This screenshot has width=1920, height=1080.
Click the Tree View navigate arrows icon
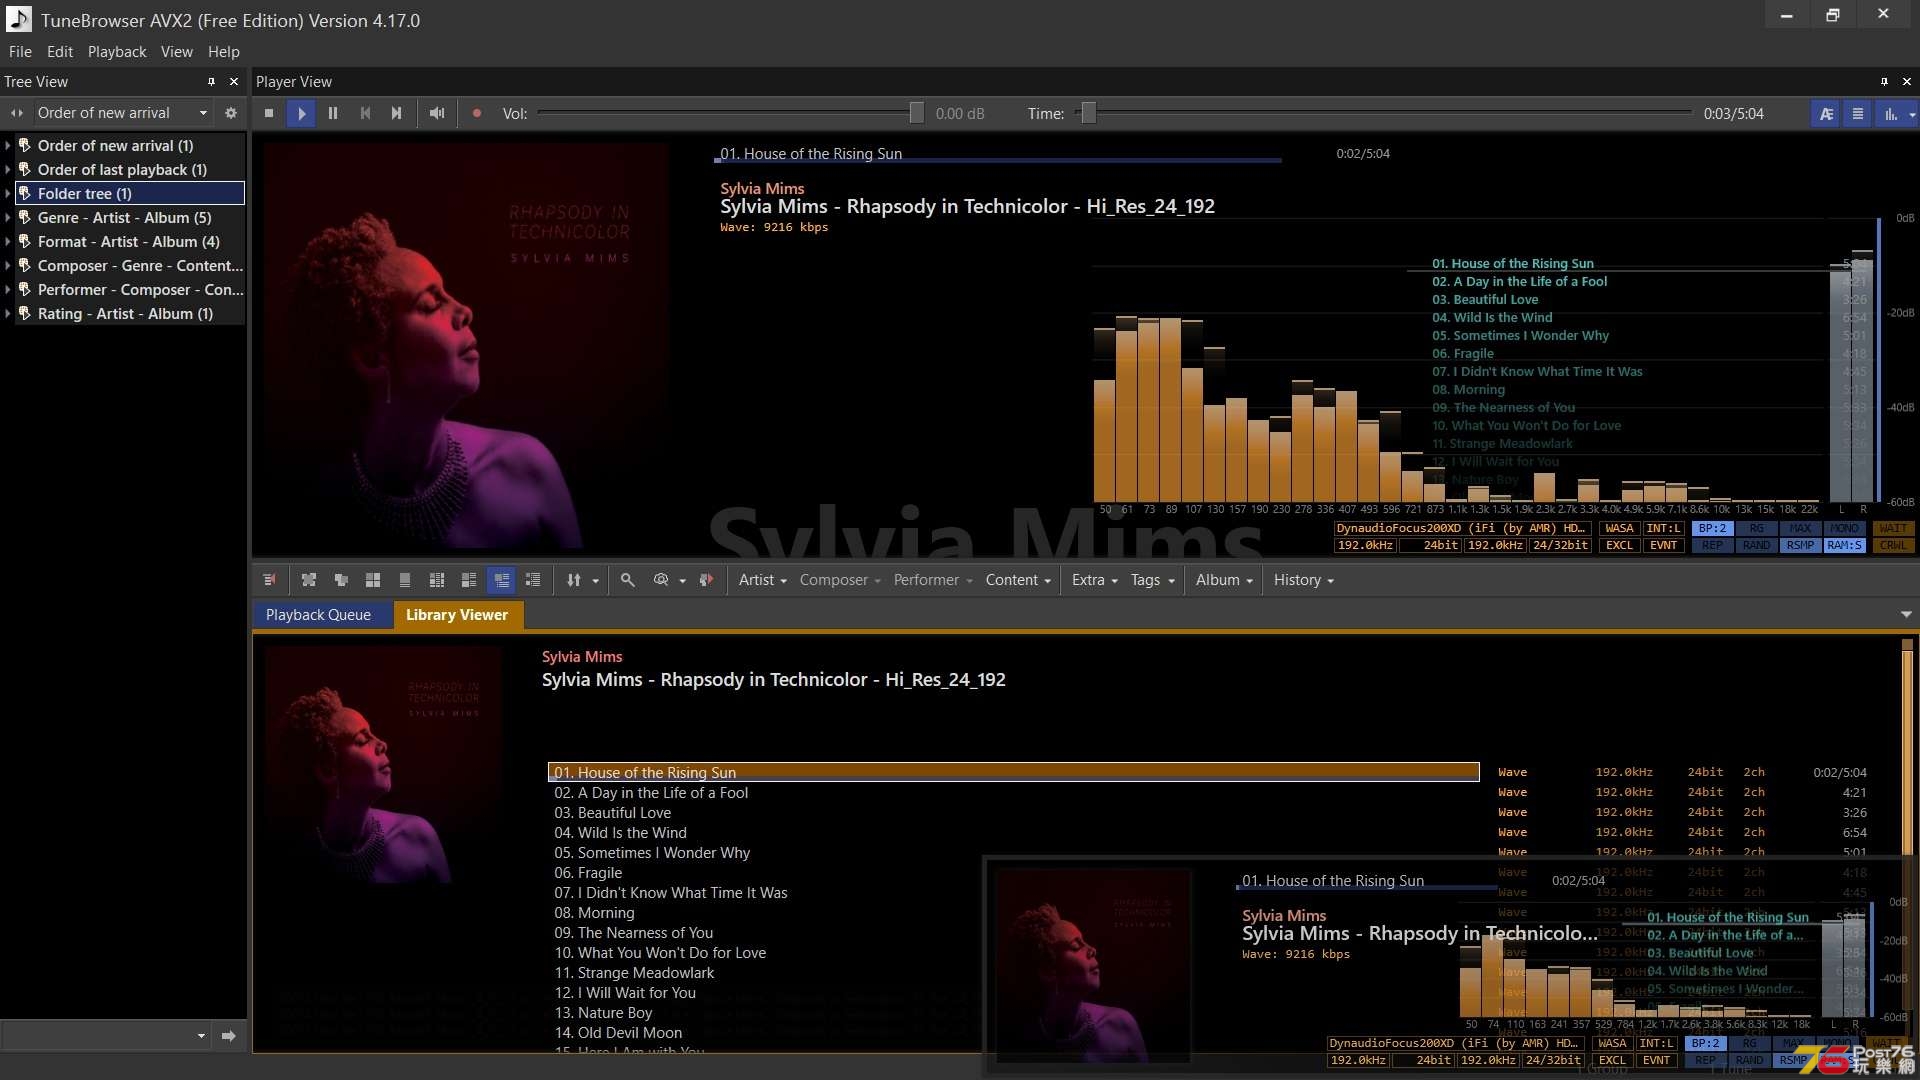pos(17,113)
